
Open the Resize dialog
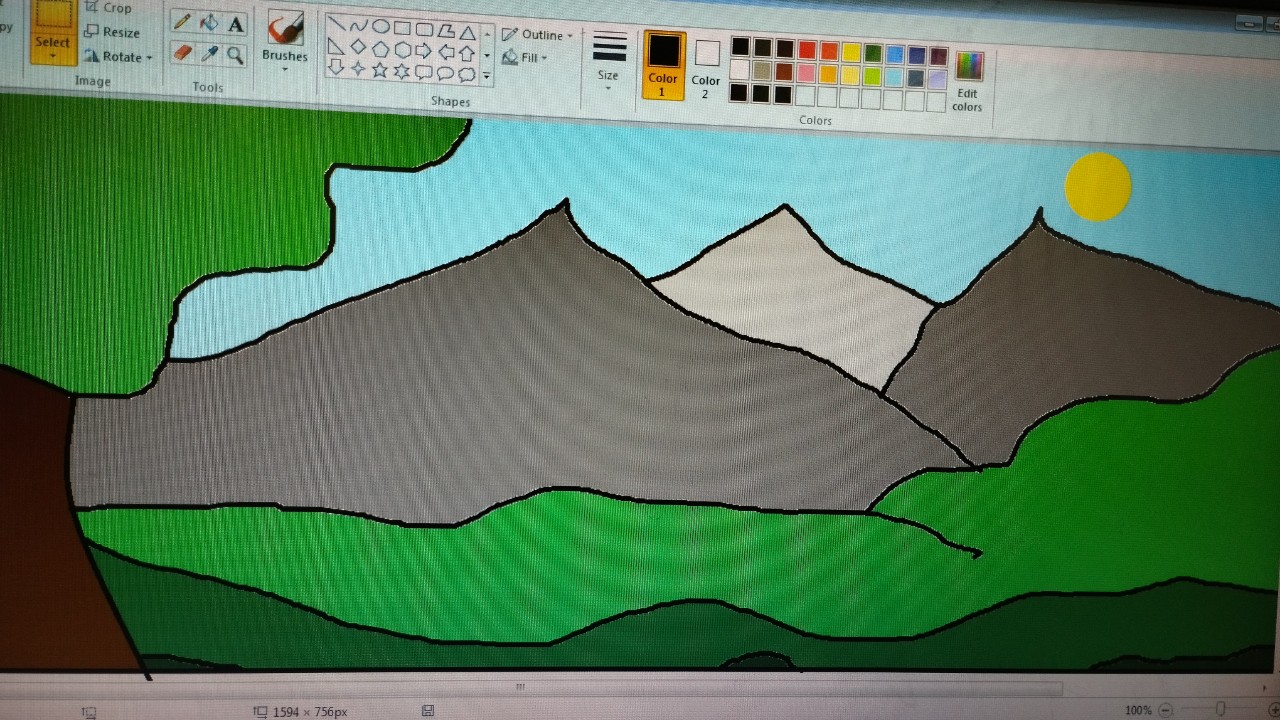tap(112, 32)
